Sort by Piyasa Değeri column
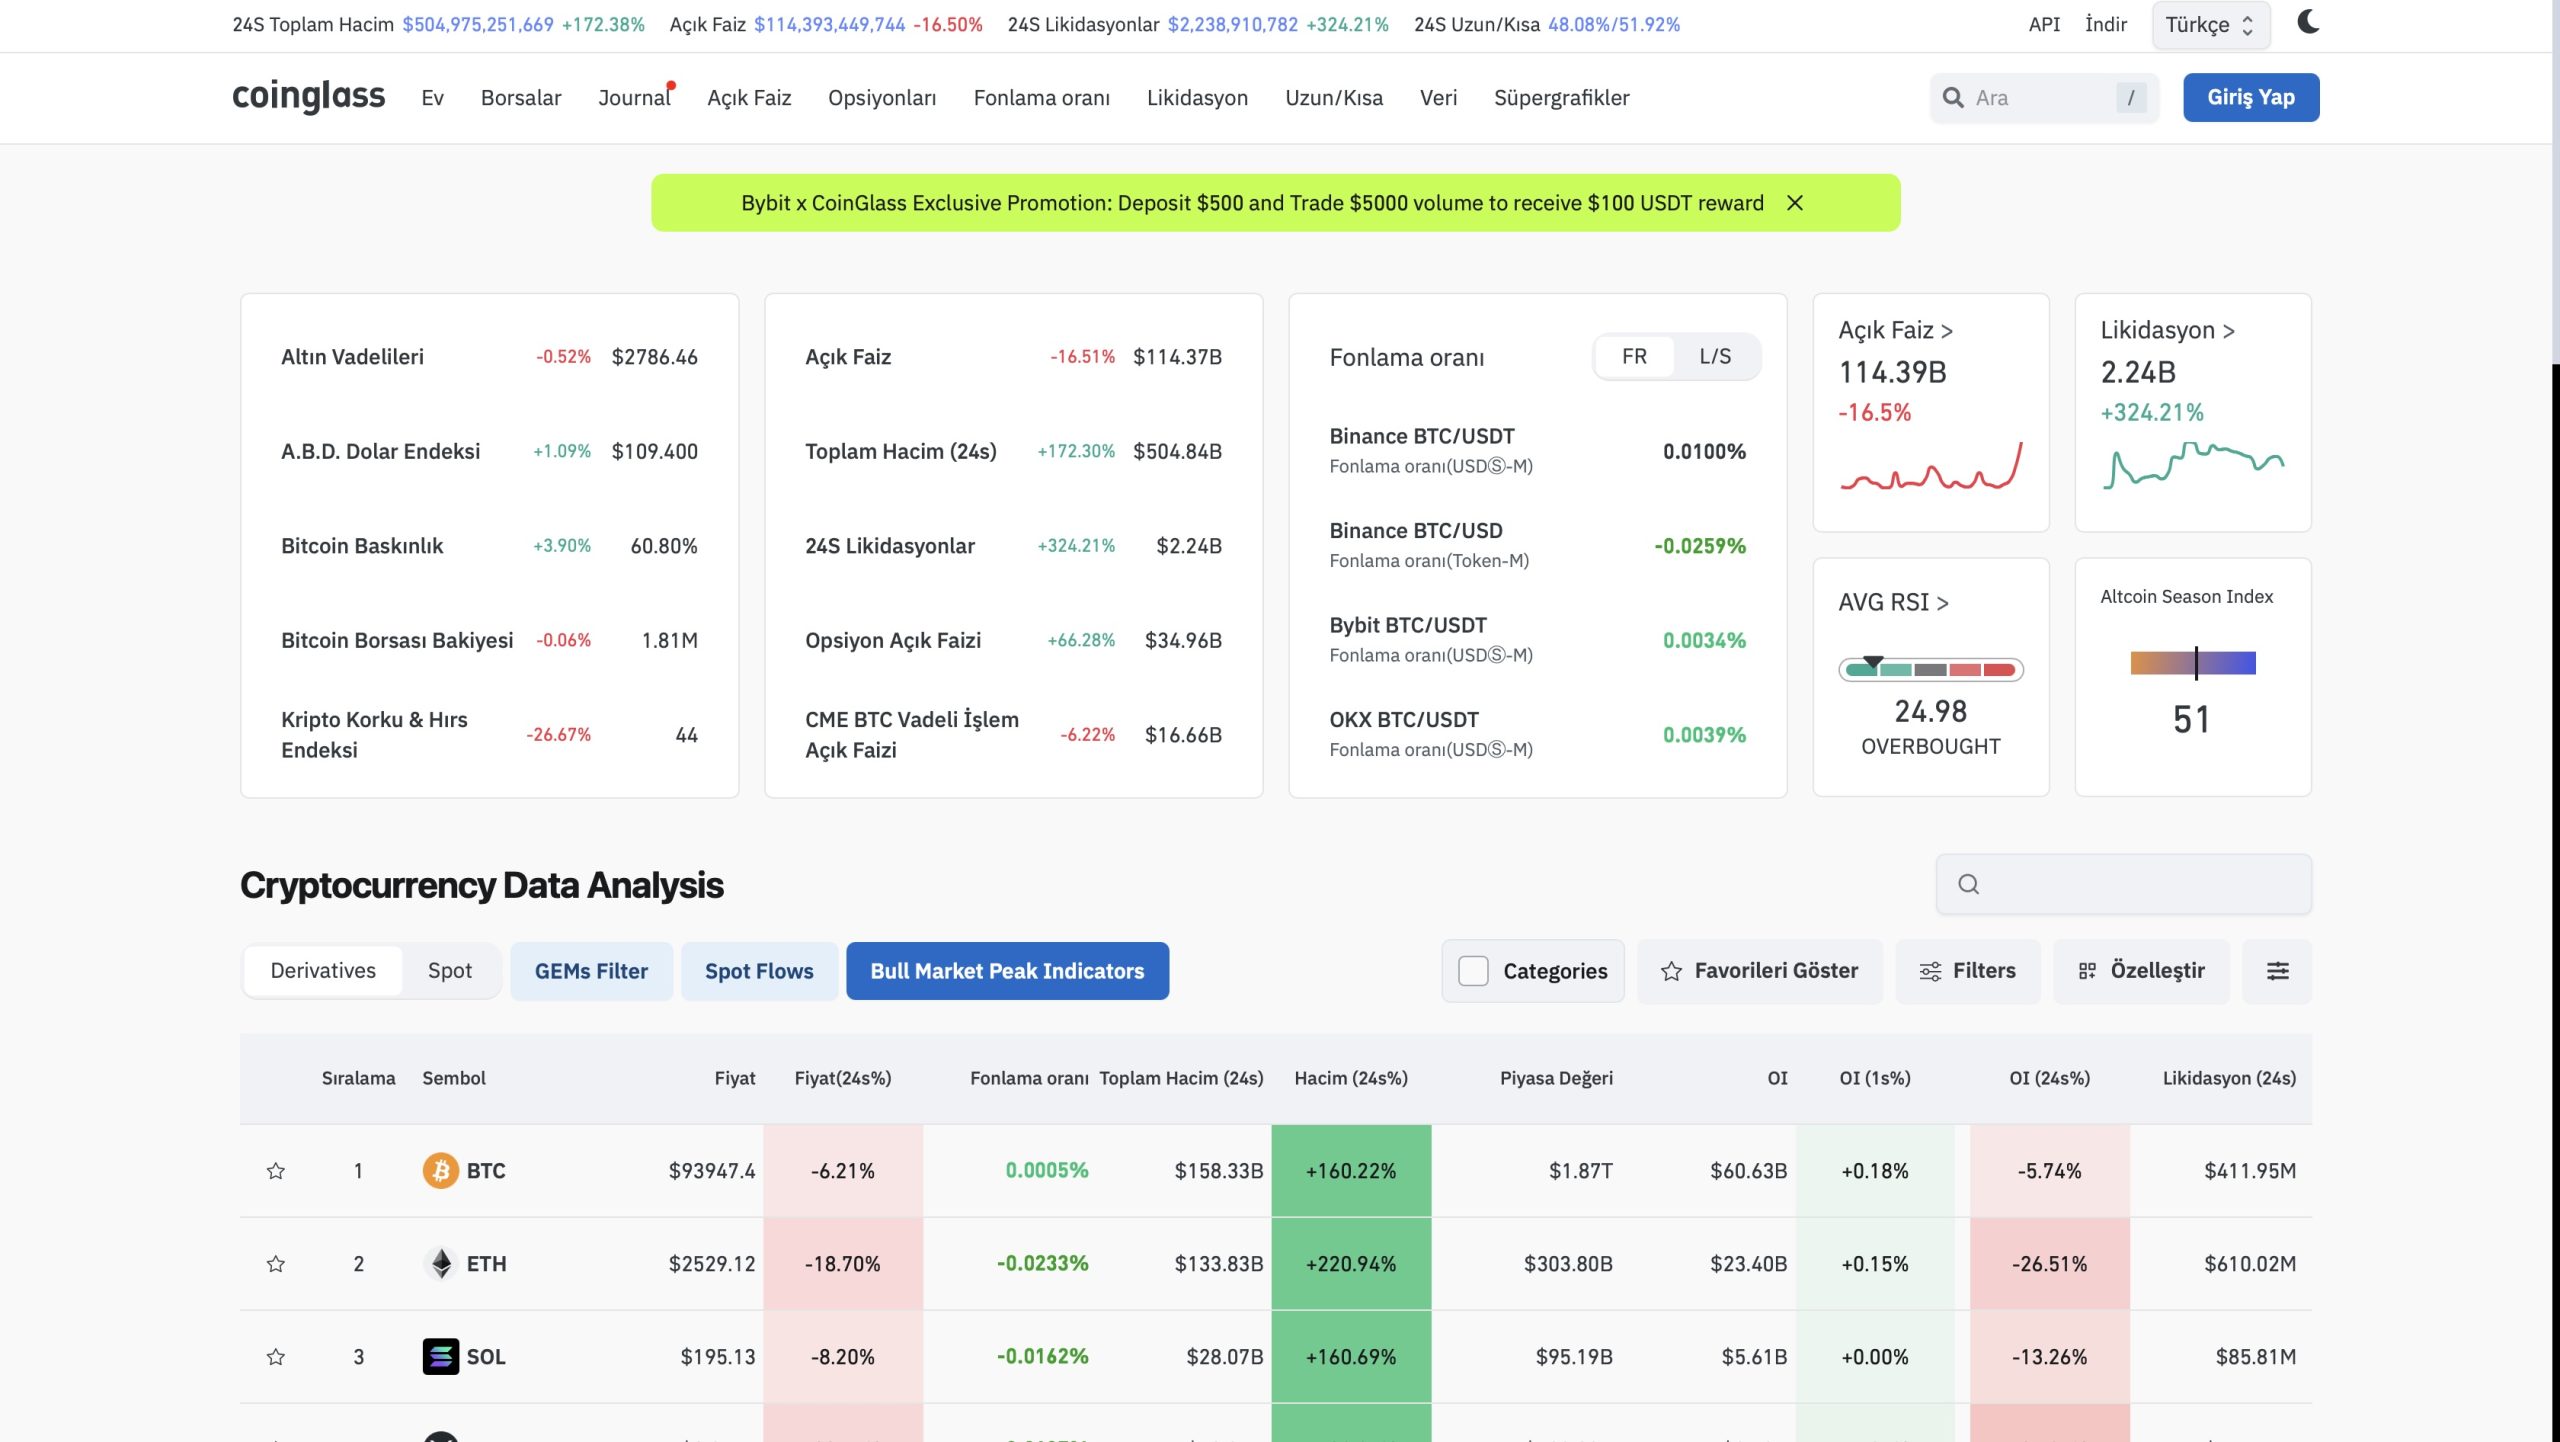Image resolution: width=2560 pixels, height=1442 pixels. [x=1556, y=1078]
